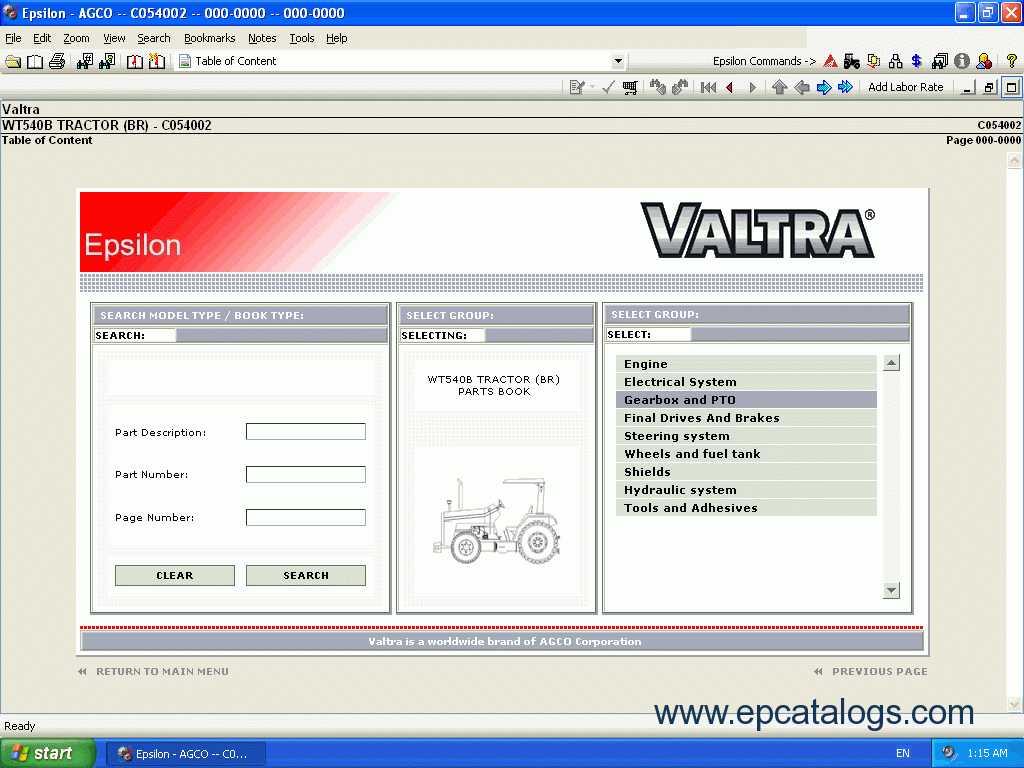Open the Zoom menu
This screenshot has width=1024, height=768.
tap(76, 38)
